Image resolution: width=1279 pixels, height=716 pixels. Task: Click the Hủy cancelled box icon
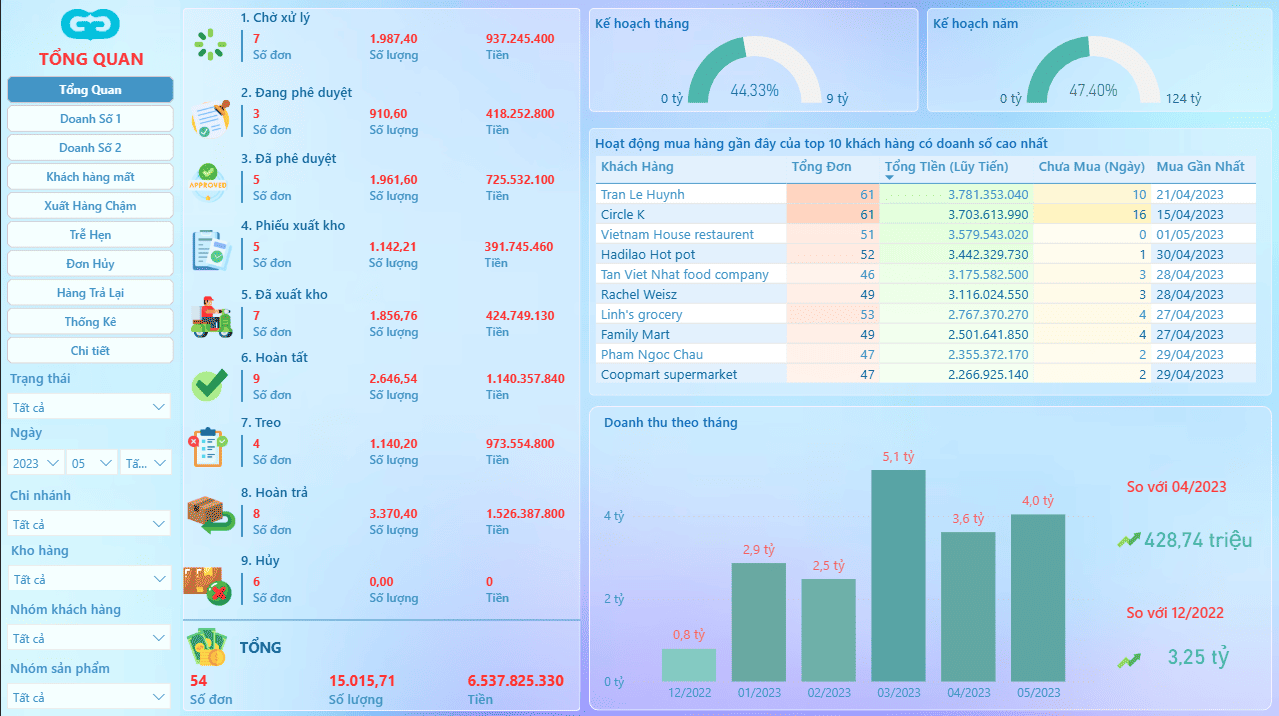pos(208,585)
